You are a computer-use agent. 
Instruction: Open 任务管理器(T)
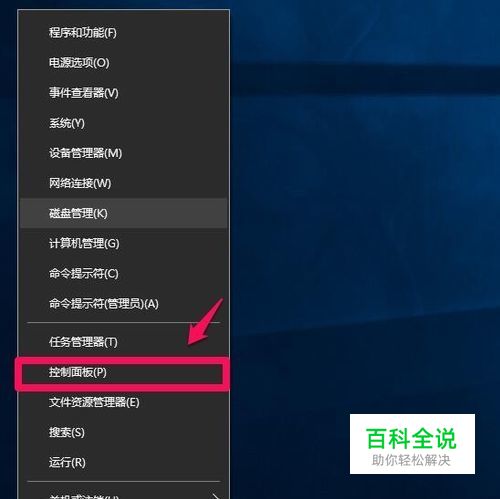point(123,342)
